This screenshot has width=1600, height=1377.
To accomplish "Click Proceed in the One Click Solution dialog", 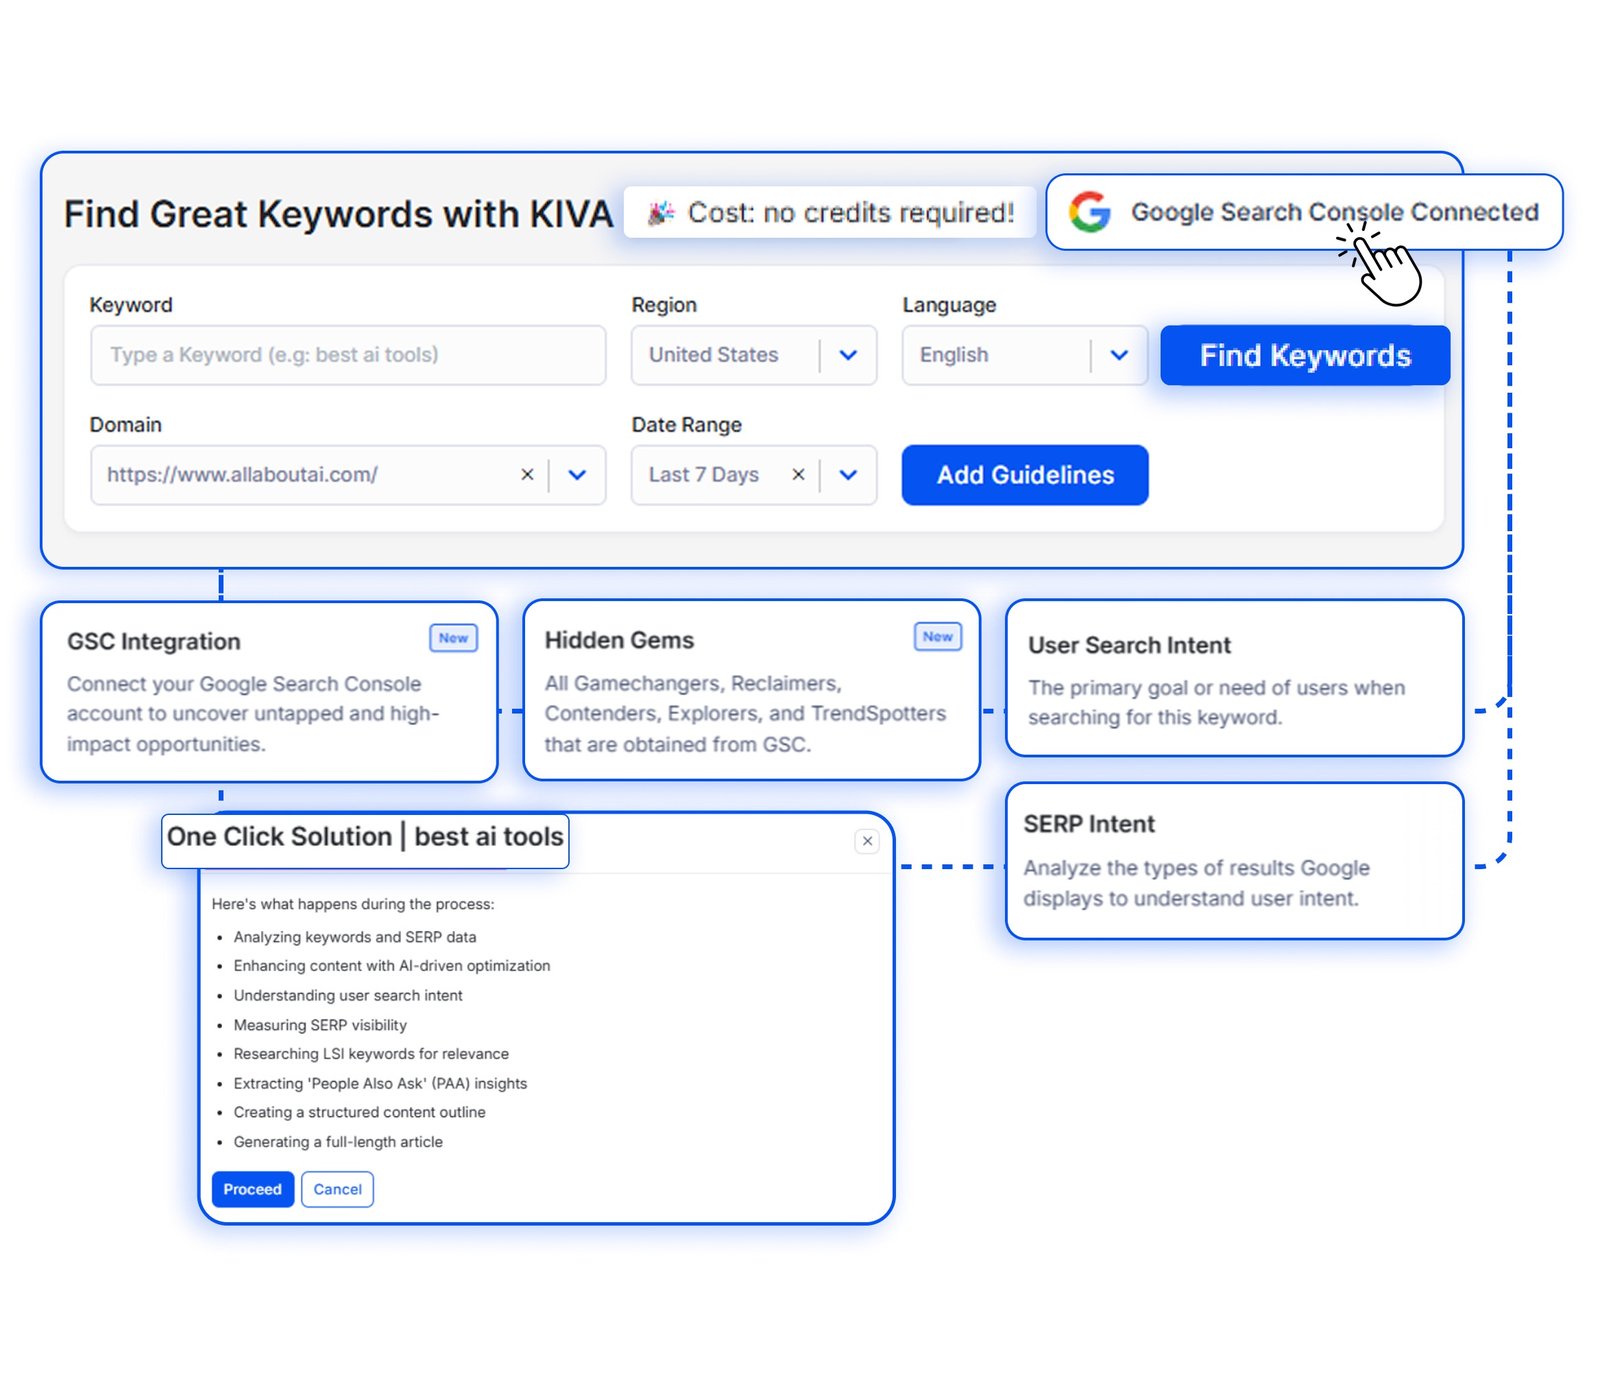I will (252, 1189).
